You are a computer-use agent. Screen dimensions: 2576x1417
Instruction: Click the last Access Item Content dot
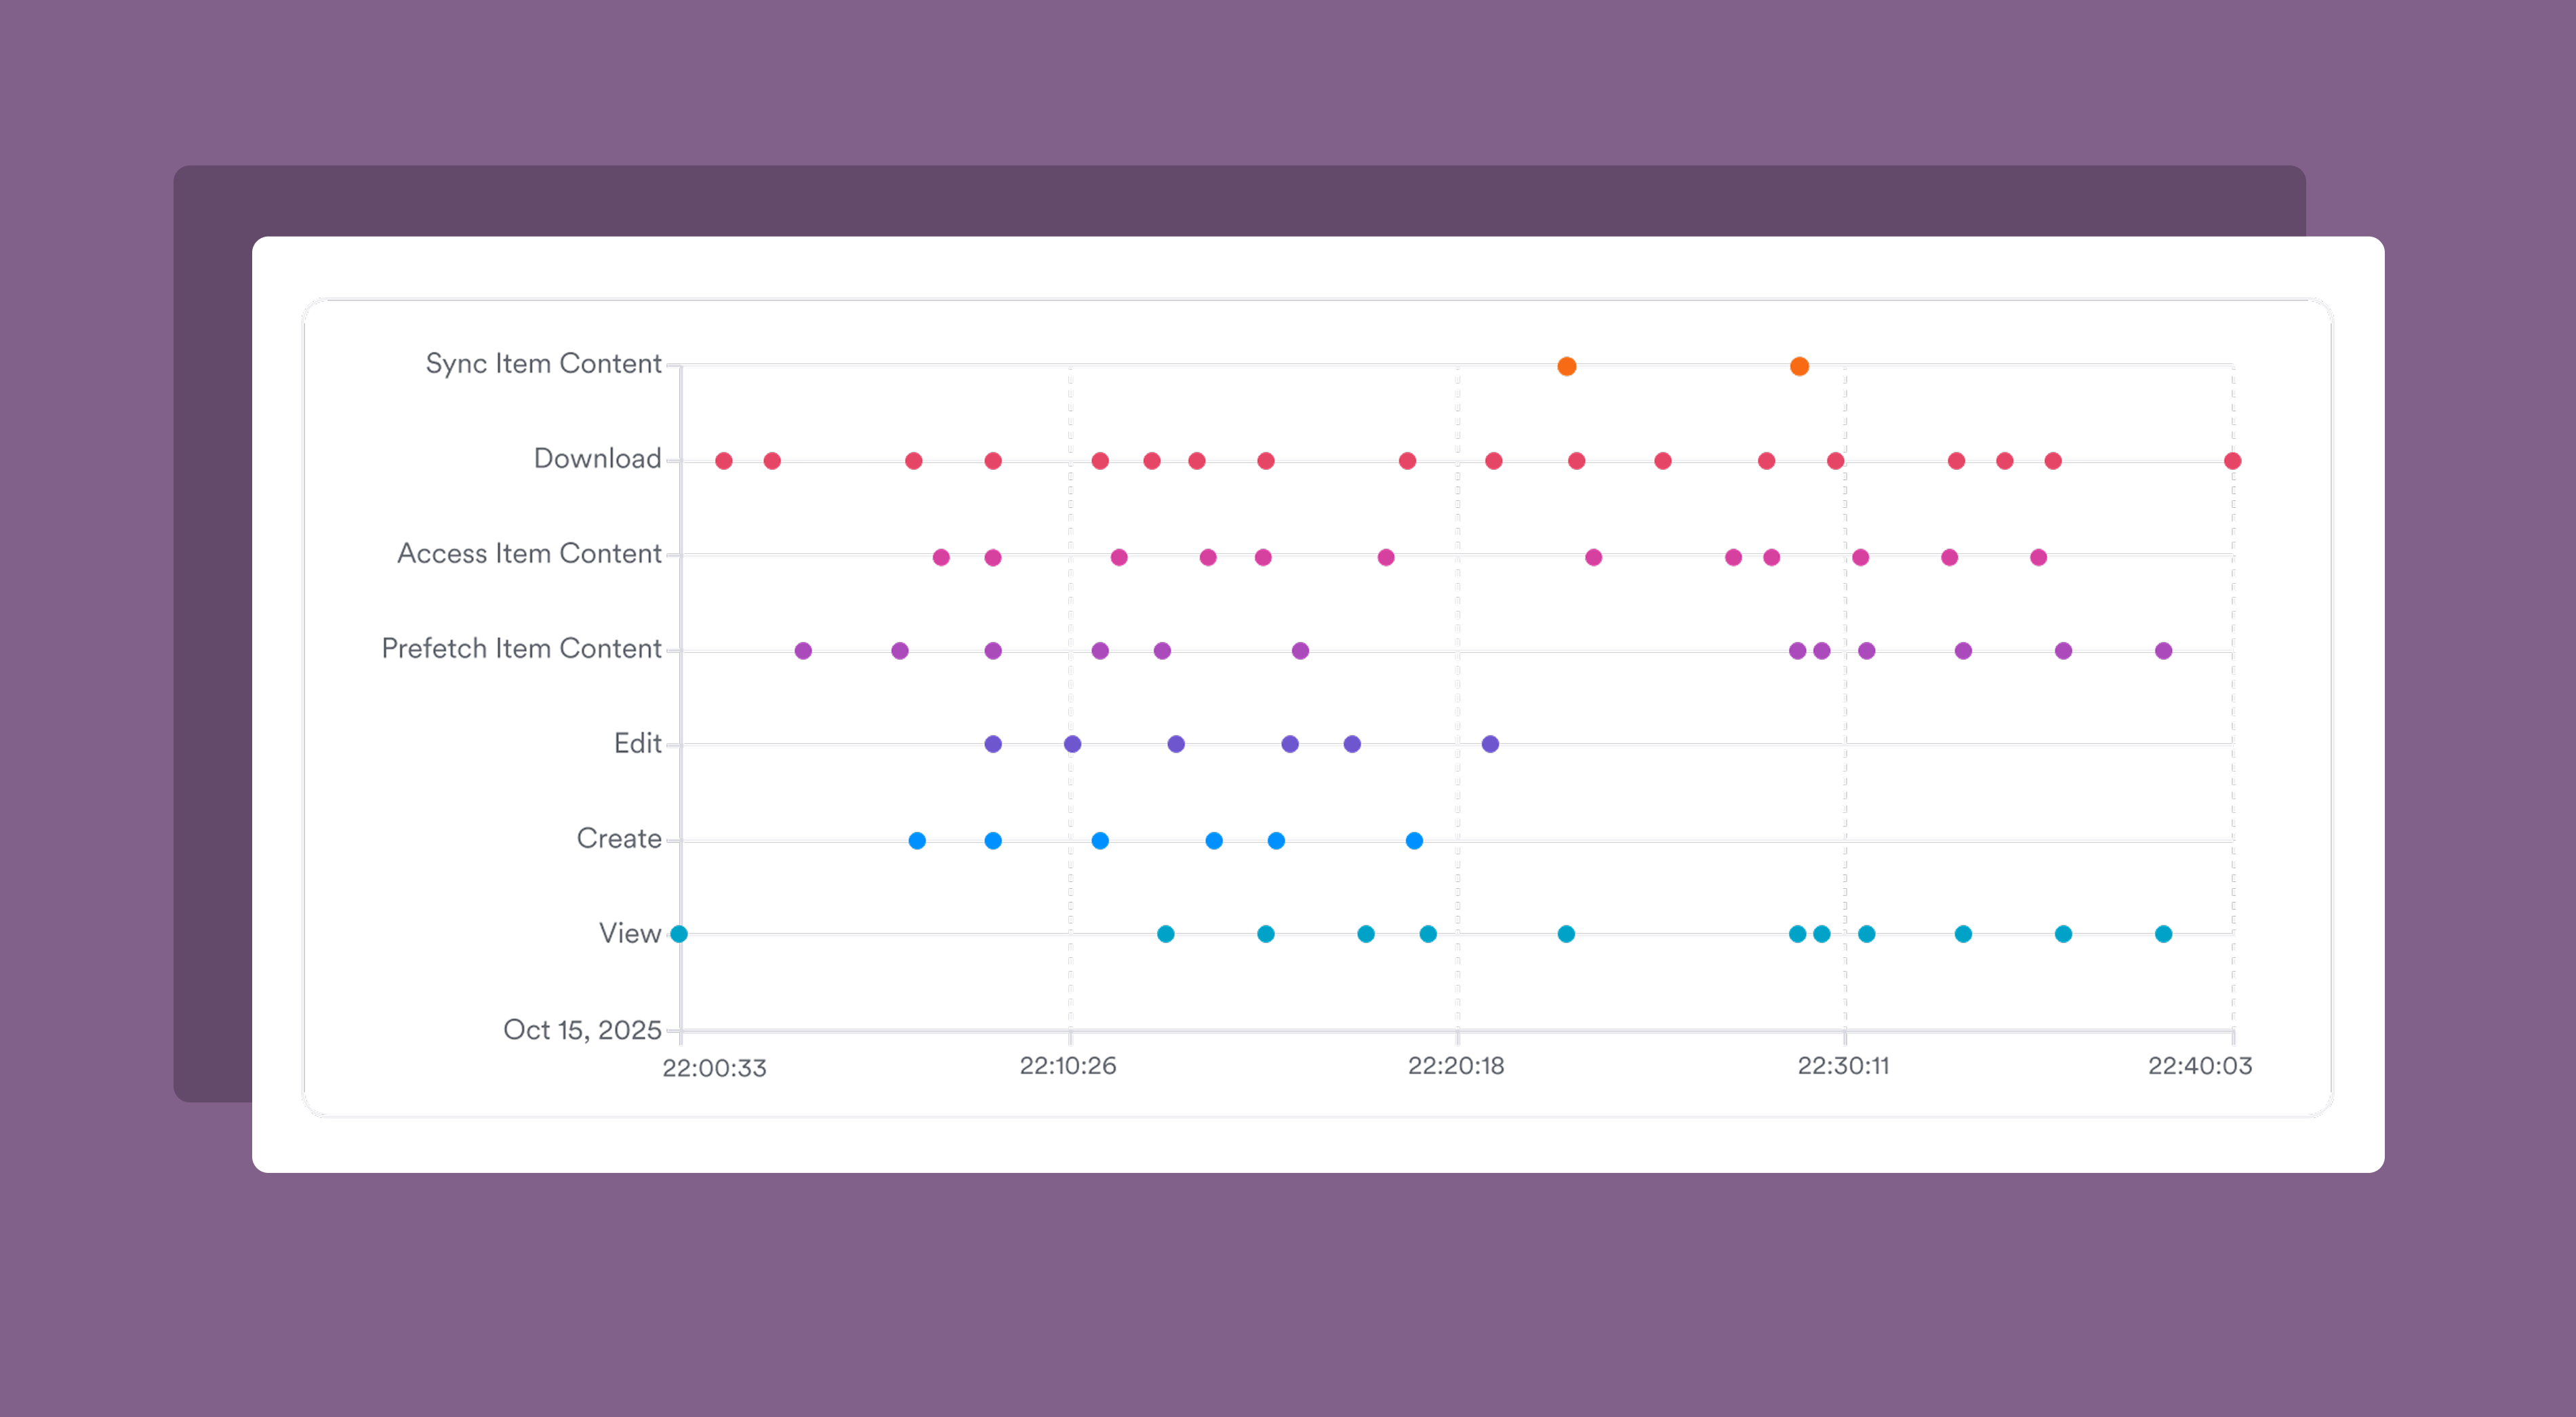pyautogui.click(x=2038, y=557)
